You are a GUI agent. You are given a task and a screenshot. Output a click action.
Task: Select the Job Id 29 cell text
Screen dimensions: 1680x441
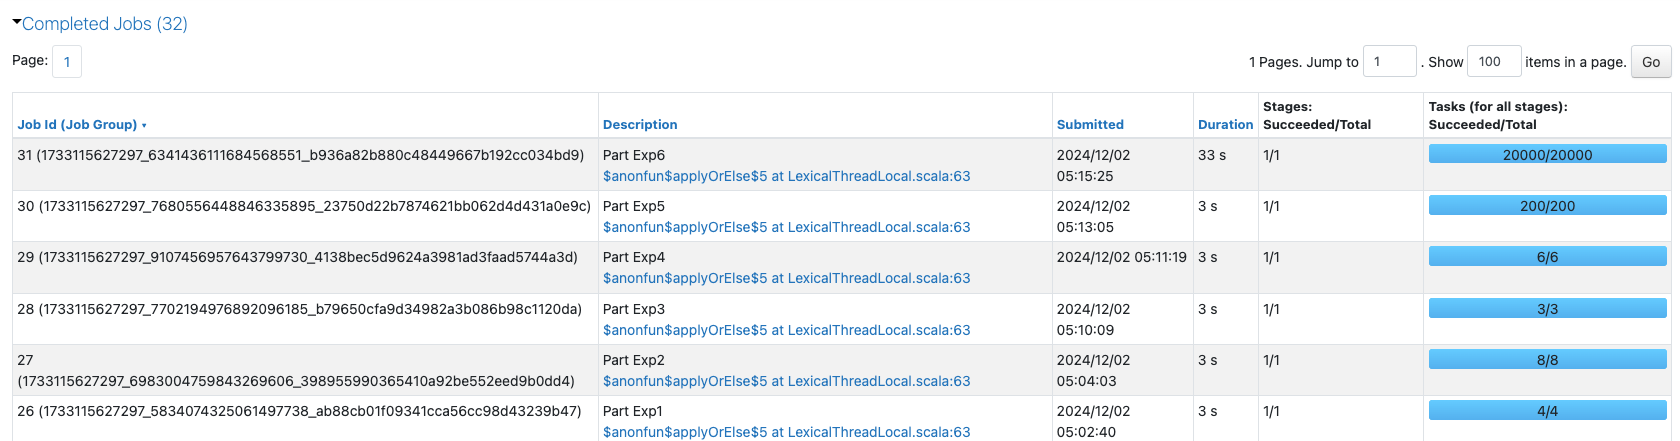pyautogui.click(x=298, y=257)
